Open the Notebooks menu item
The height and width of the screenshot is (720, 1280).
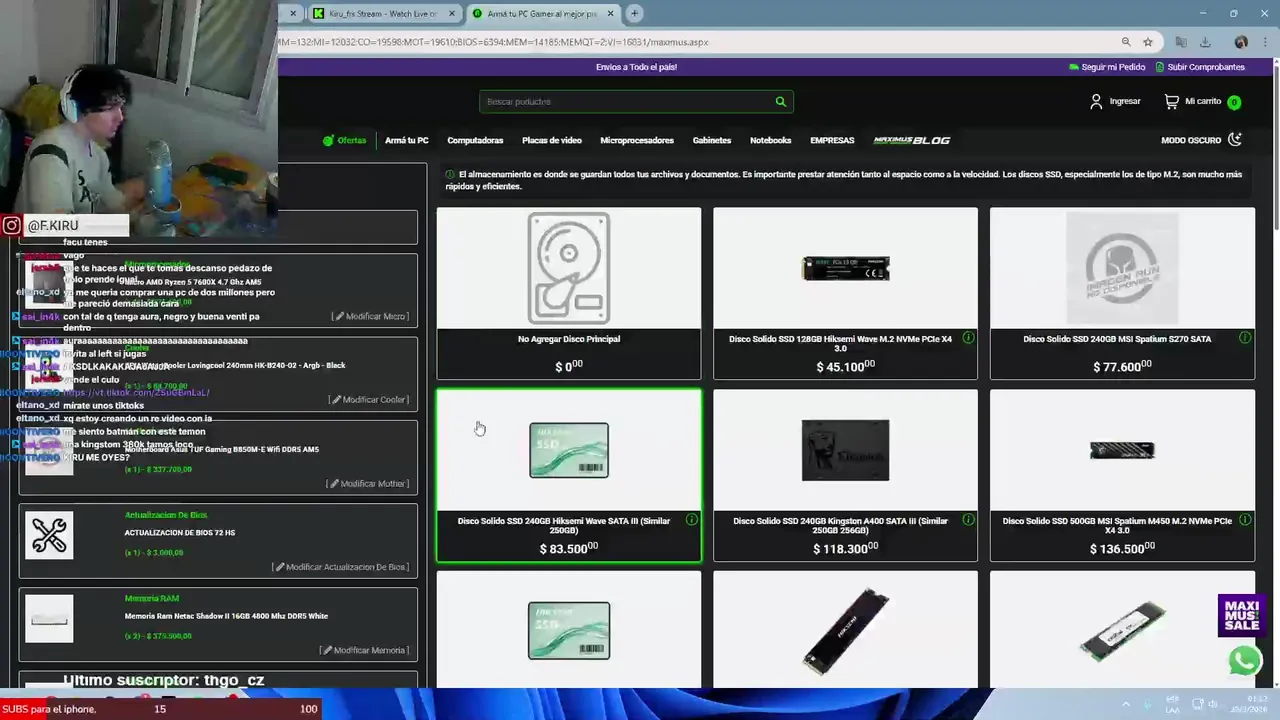770,140
